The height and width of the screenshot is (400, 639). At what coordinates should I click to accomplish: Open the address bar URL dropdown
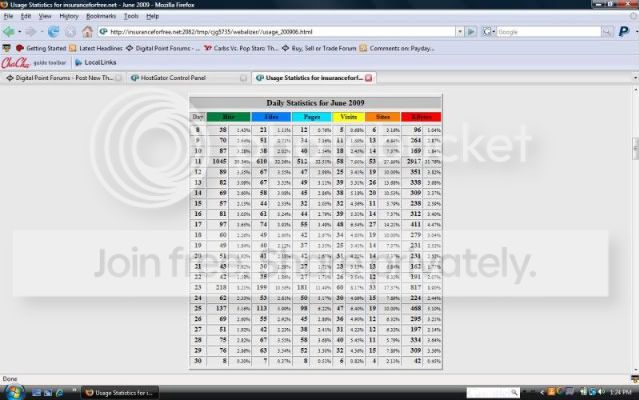460,32
